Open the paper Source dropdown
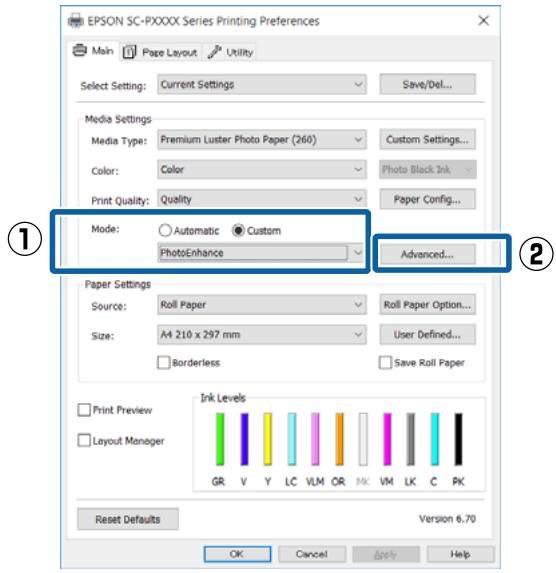The width and height of the screenshot is (556, 573). tap(262, 305)
